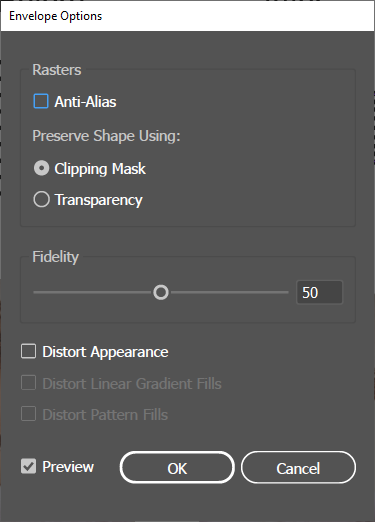Click the Distort Appearance label
The height and width of the screenshot is (522, 375).
point(105,352)
